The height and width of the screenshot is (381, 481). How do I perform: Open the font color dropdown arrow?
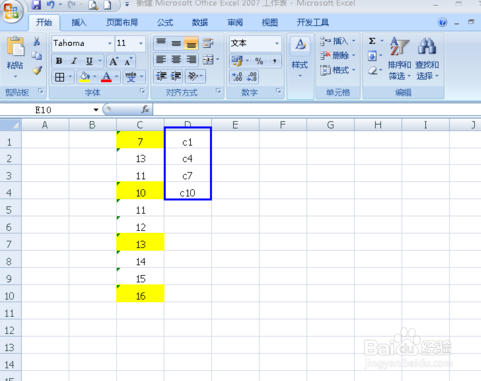[116, 77]
